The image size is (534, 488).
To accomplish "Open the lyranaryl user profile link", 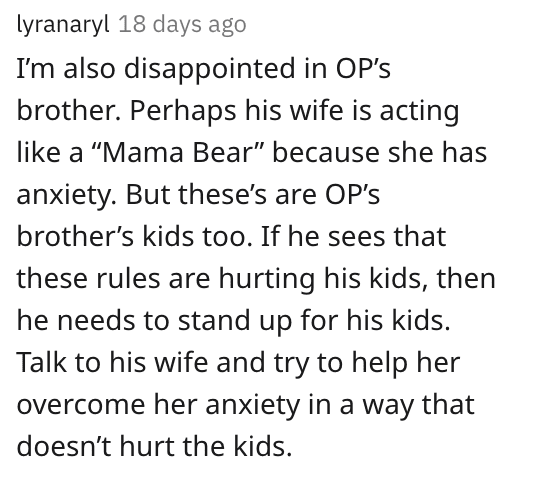I will [63, 25].
